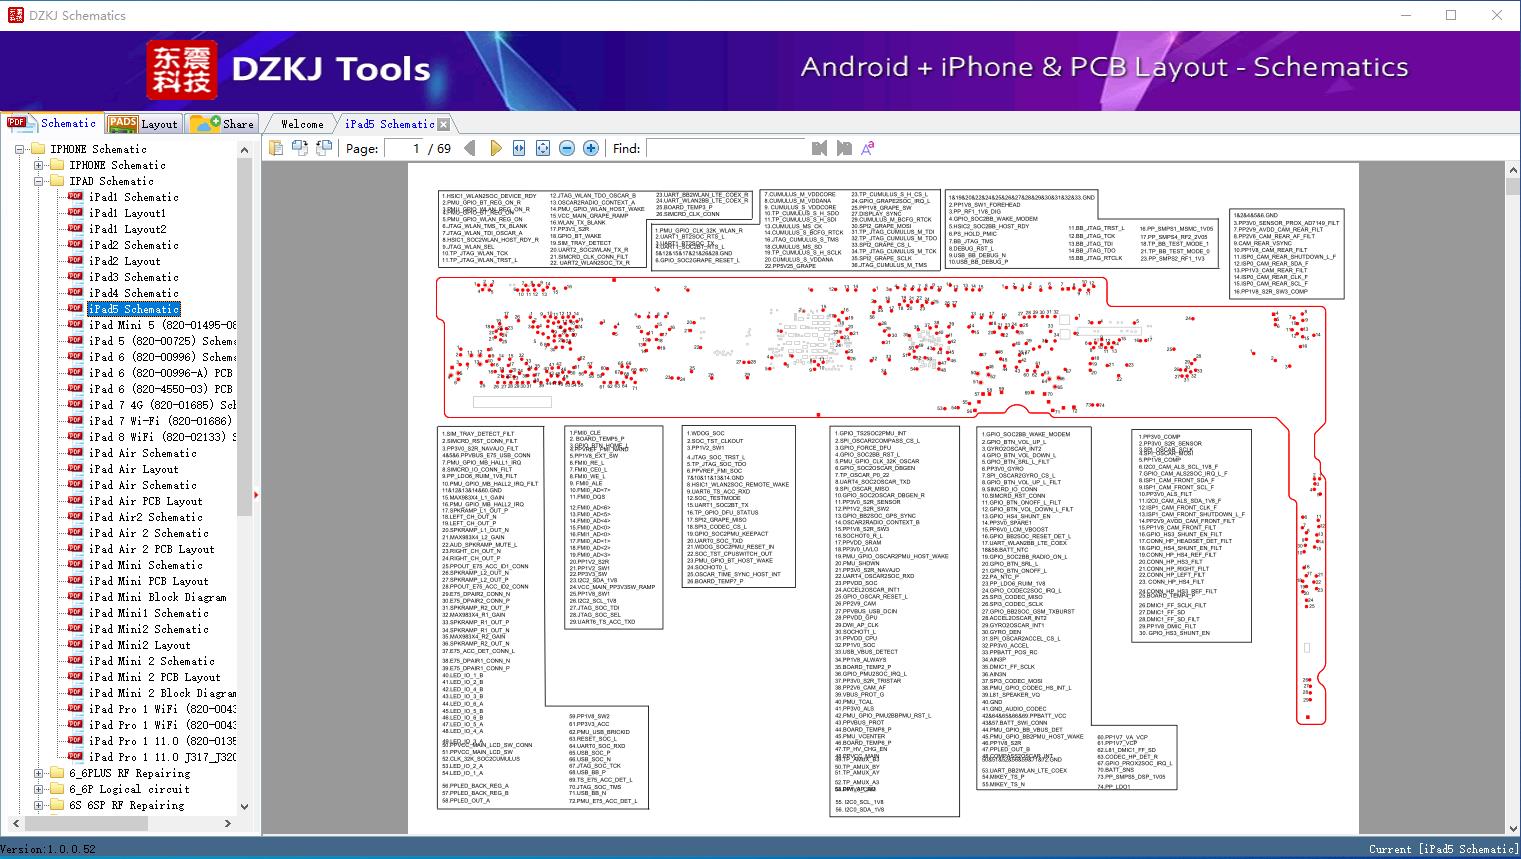Open iPad 6 (820-4550-03) PCB file
Image resolution: width=1521 pixels, height=859 pixels.
tap(160, 389)
